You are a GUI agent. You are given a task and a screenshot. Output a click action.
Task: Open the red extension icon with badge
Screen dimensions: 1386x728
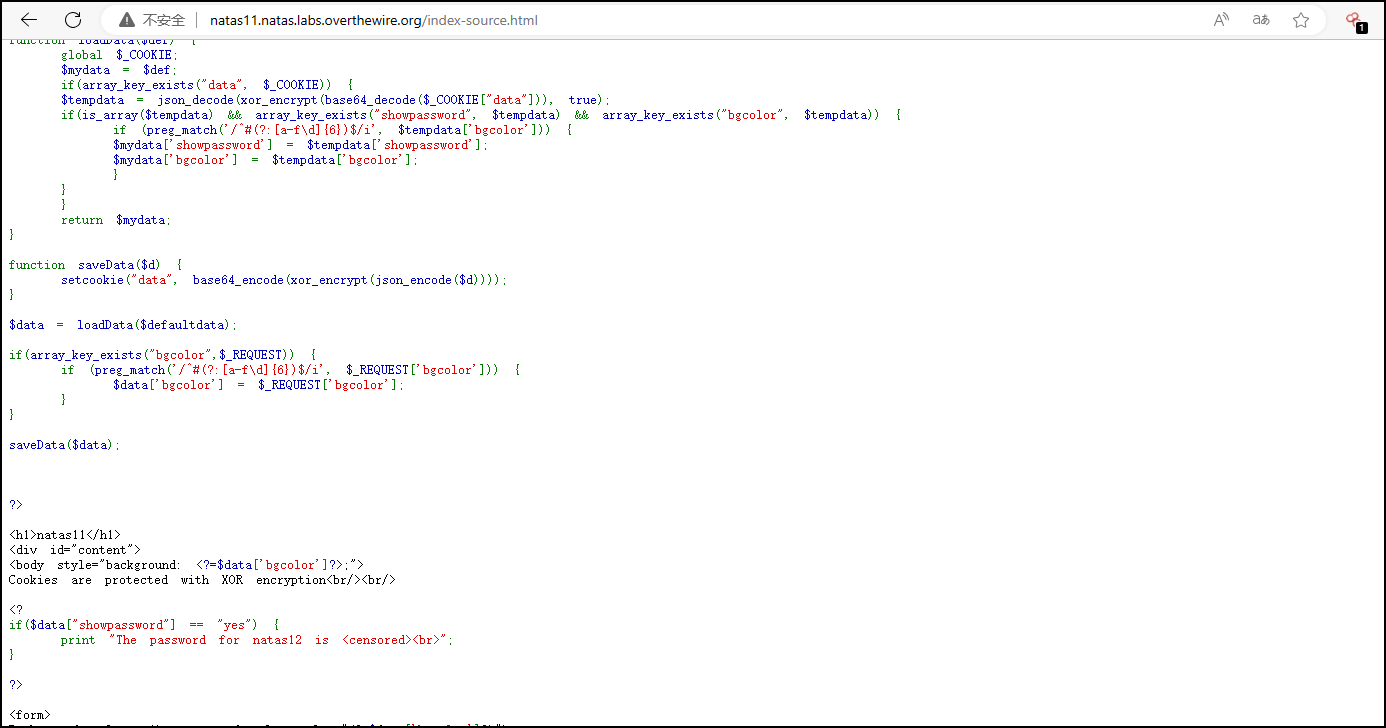pos(1353,20)
